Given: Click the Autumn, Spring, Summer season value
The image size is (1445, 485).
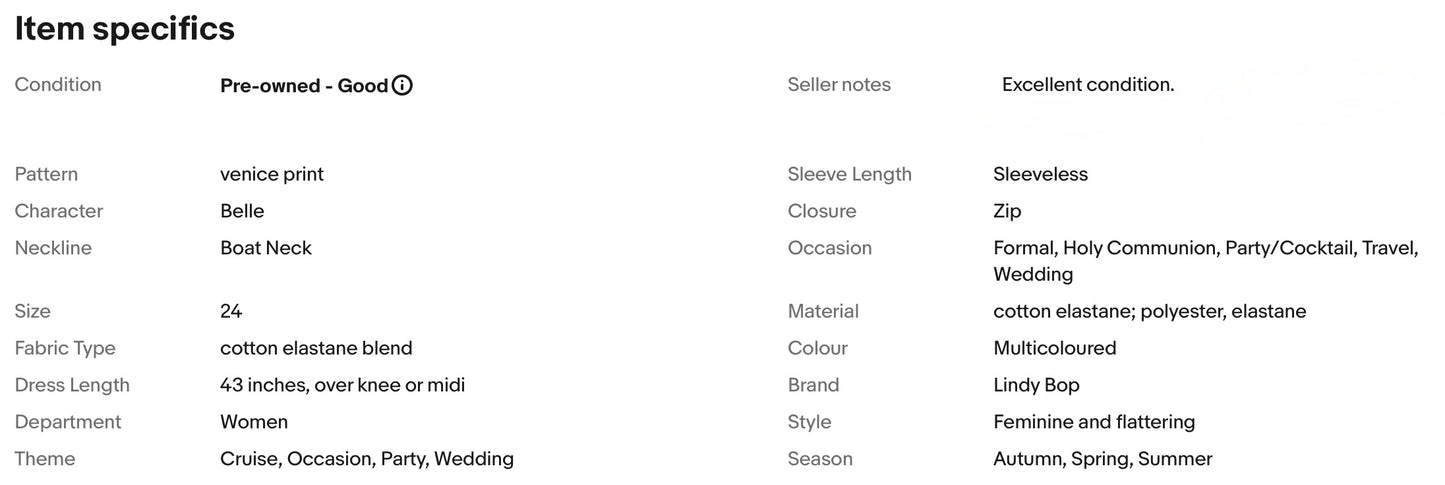Looking at the screenshot, I should tap(1103, 459).
